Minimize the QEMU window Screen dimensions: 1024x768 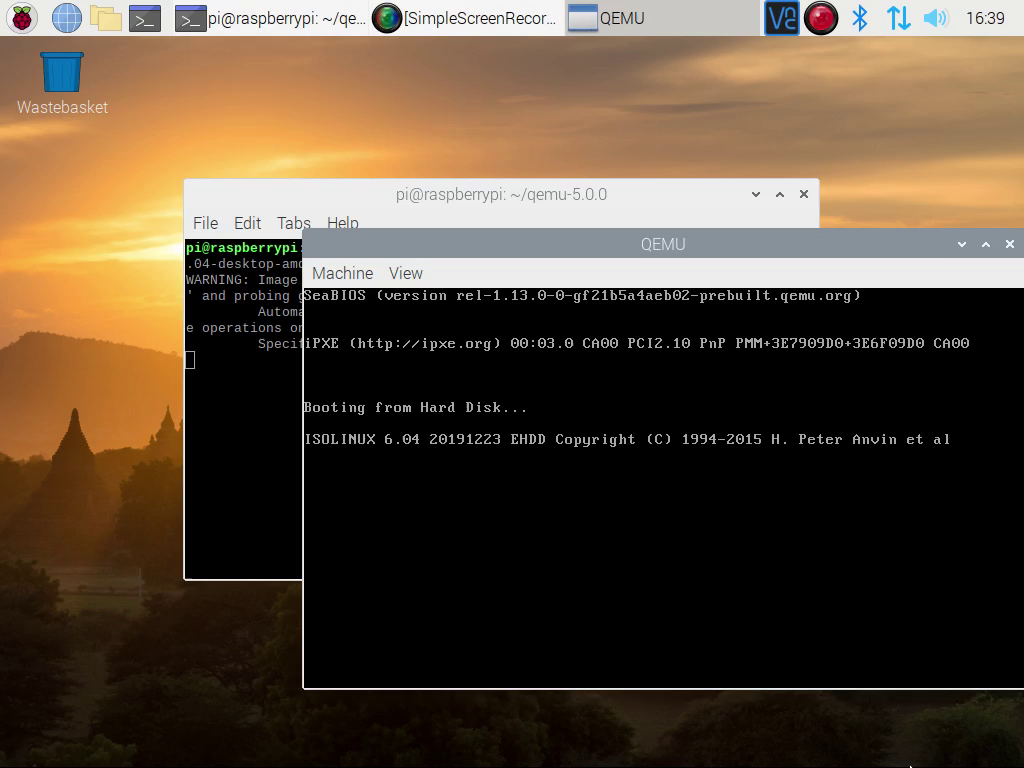pos(962,244)
